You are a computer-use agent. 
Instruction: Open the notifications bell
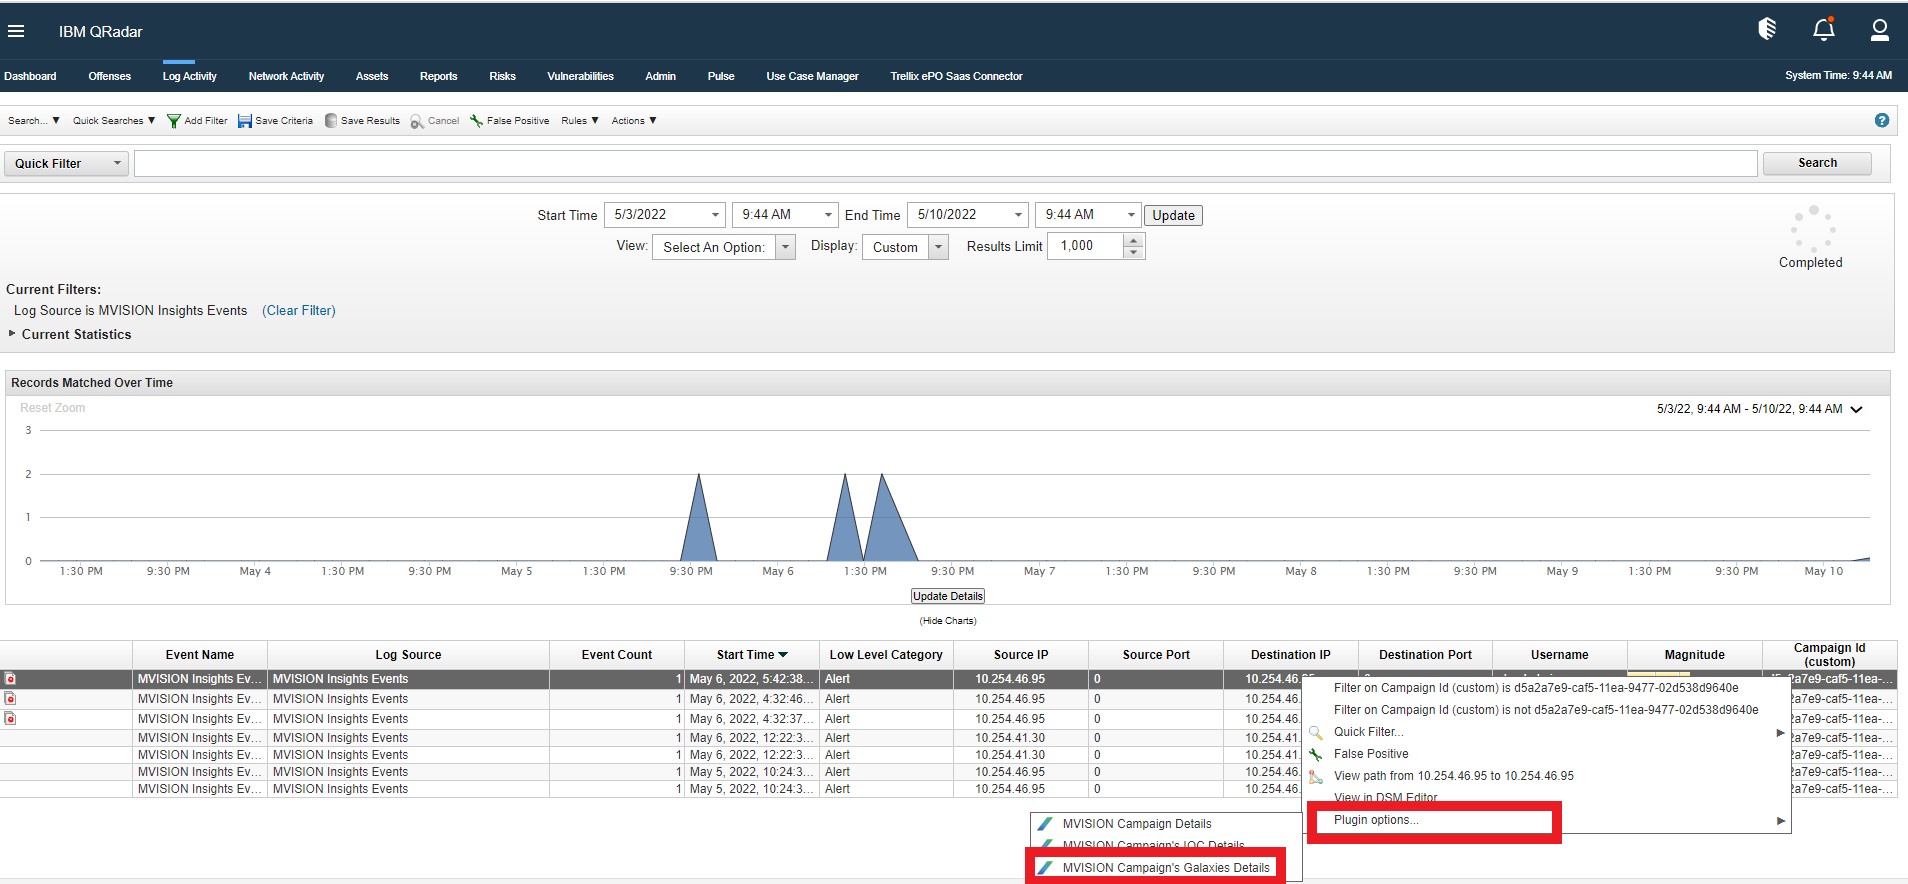coord(1824,29)
